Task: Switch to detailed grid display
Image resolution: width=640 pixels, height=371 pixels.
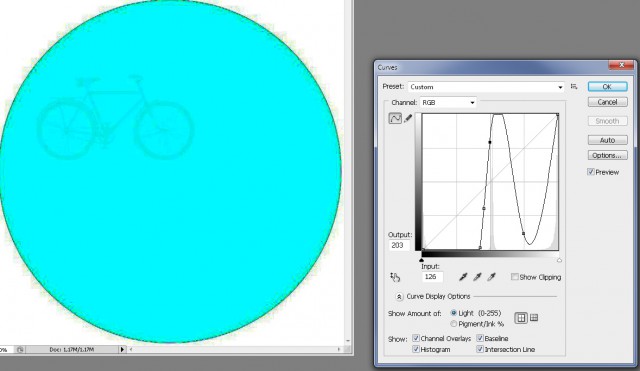Action: point(534,318)
